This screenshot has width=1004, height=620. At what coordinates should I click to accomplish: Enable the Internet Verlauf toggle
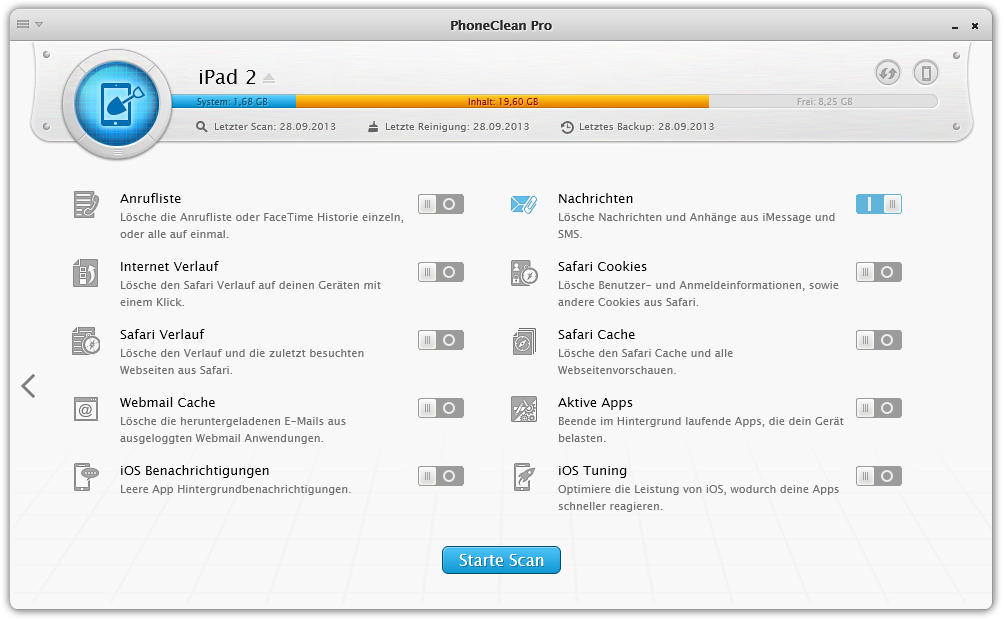point(441,272)
